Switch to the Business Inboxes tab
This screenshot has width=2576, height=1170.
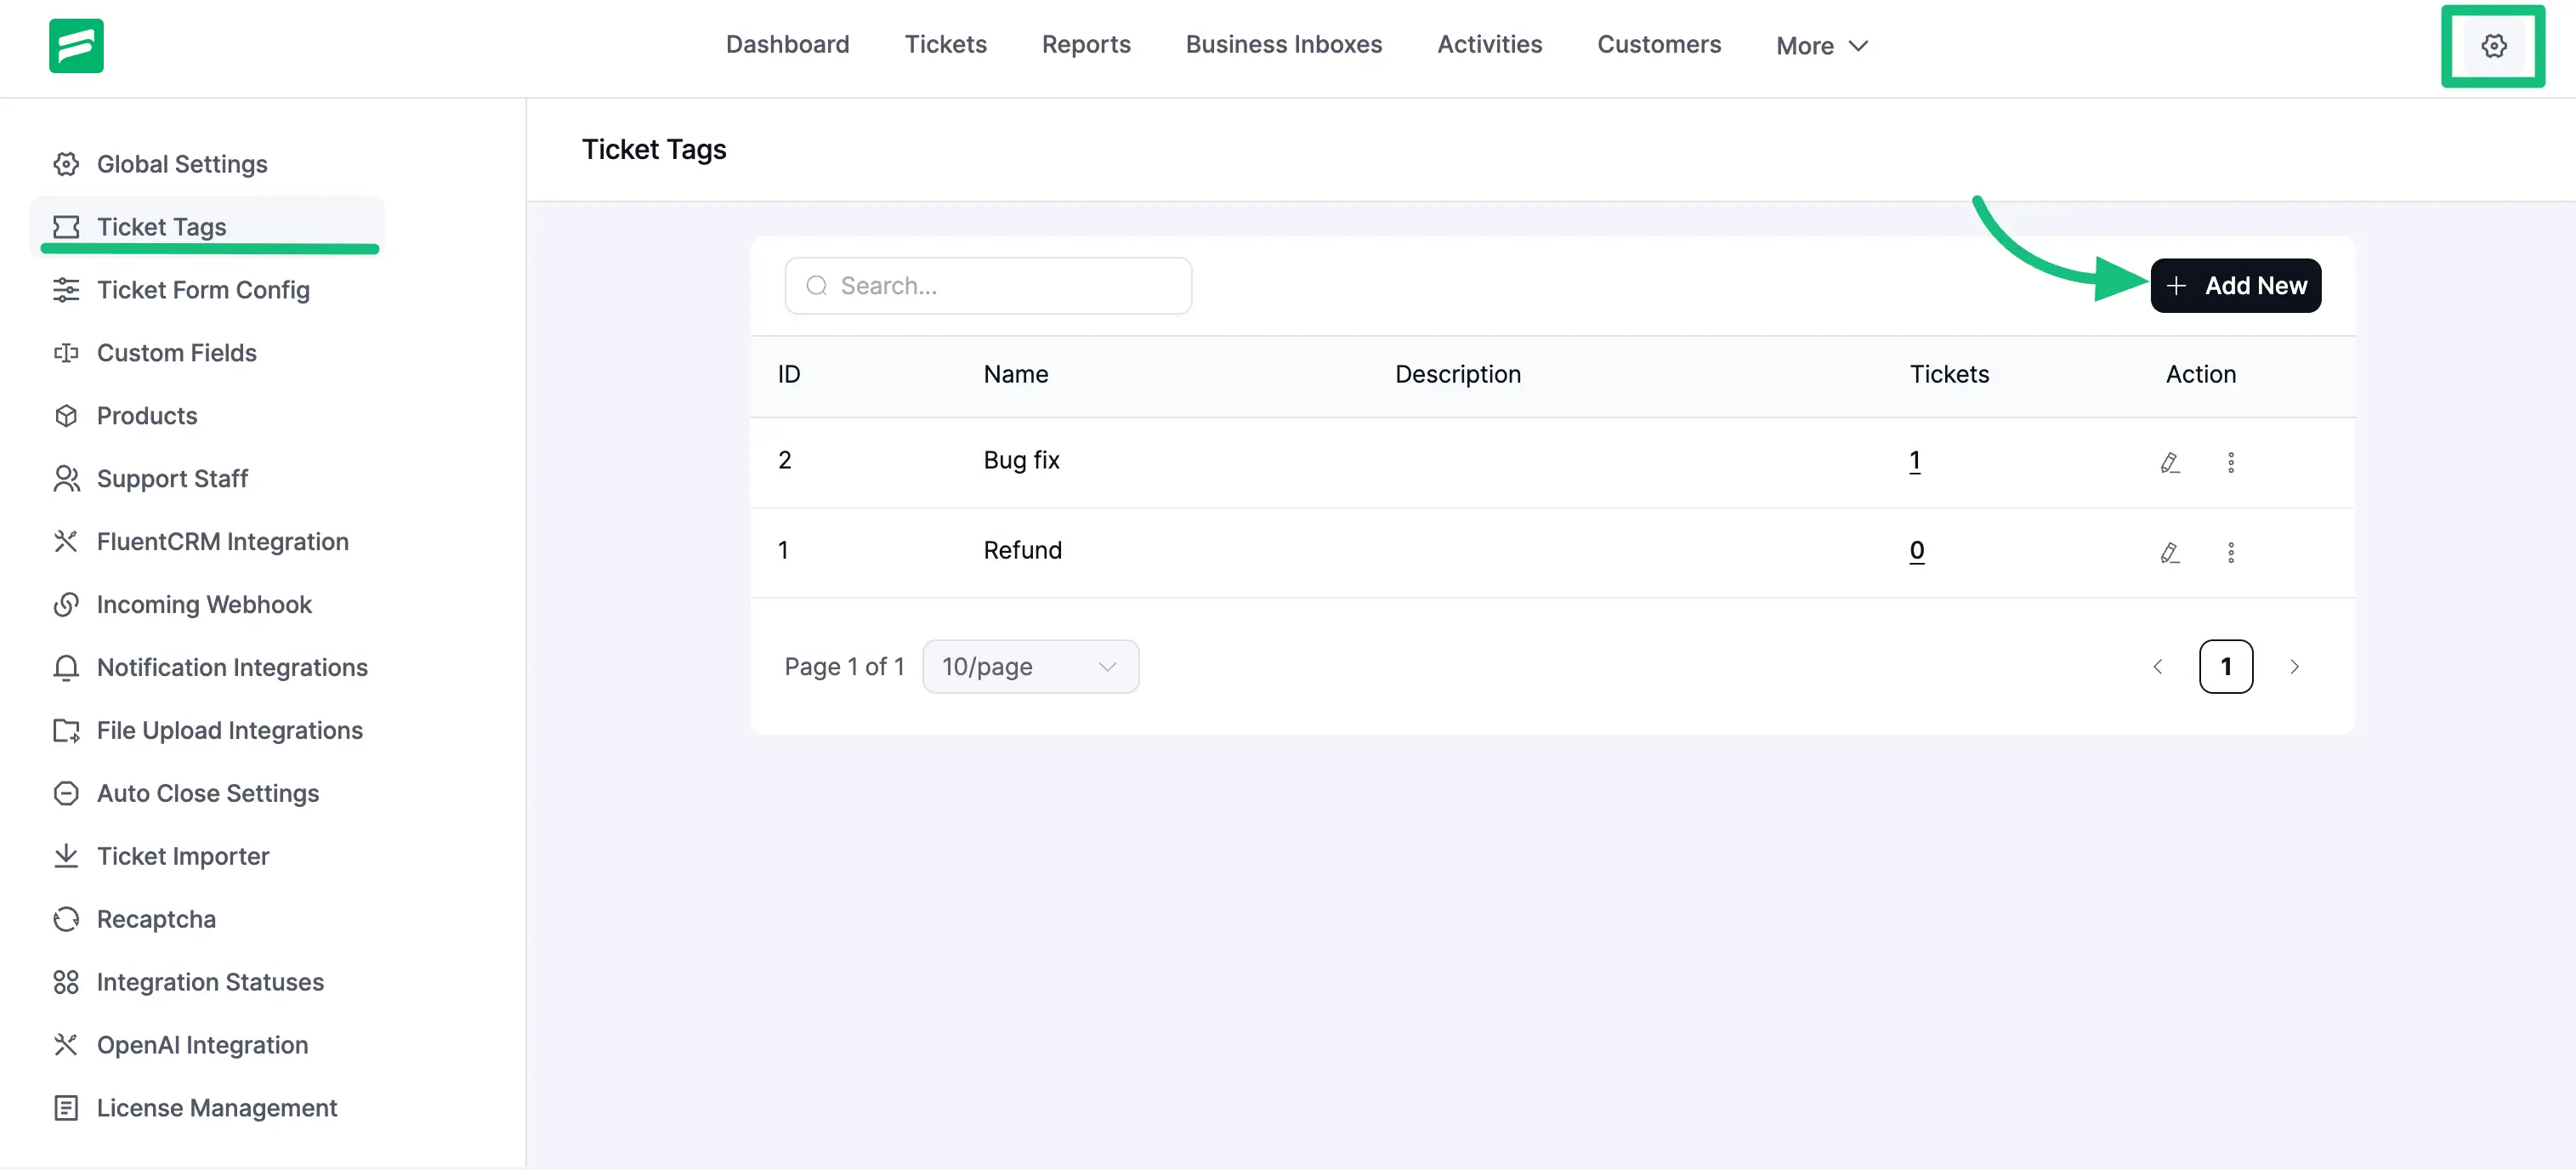point(1284,44)
